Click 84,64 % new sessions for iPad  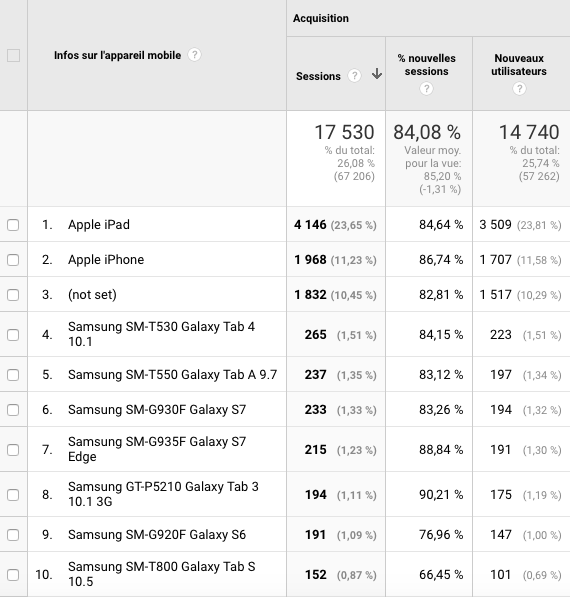pos(441,225)
